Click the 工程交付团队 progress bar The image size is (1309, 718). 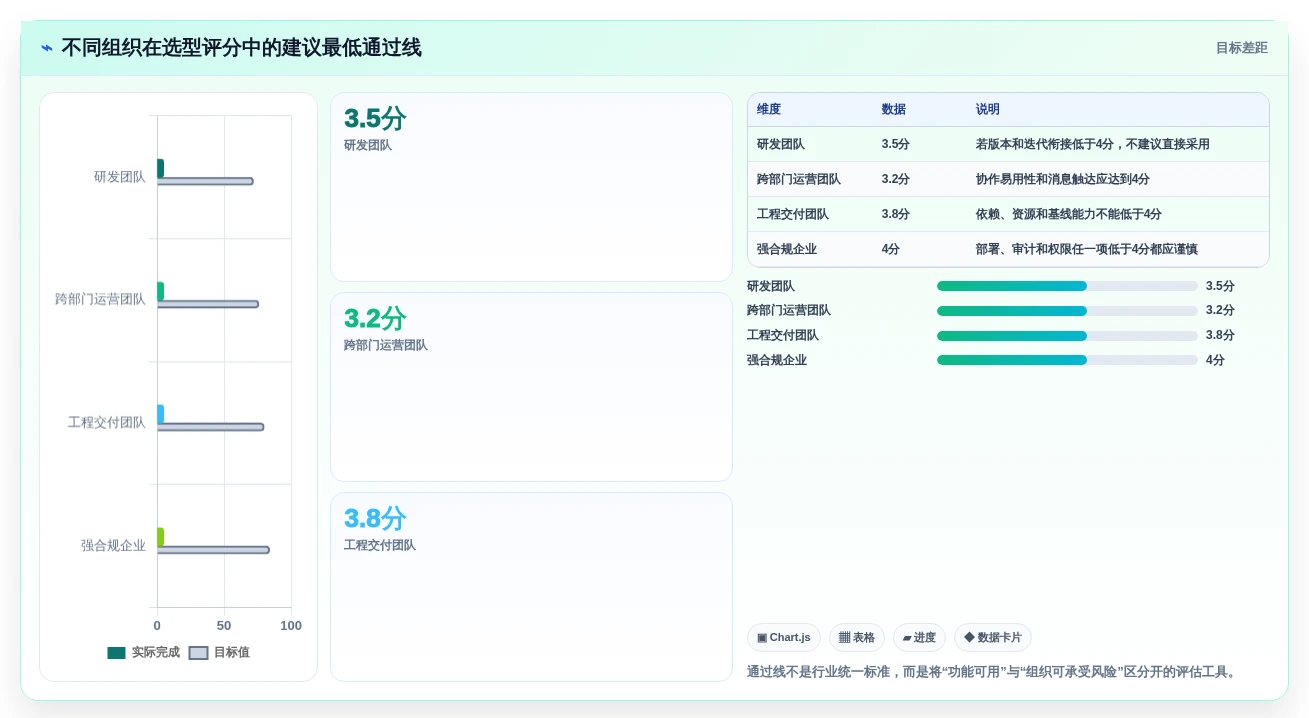(1067, 336)
